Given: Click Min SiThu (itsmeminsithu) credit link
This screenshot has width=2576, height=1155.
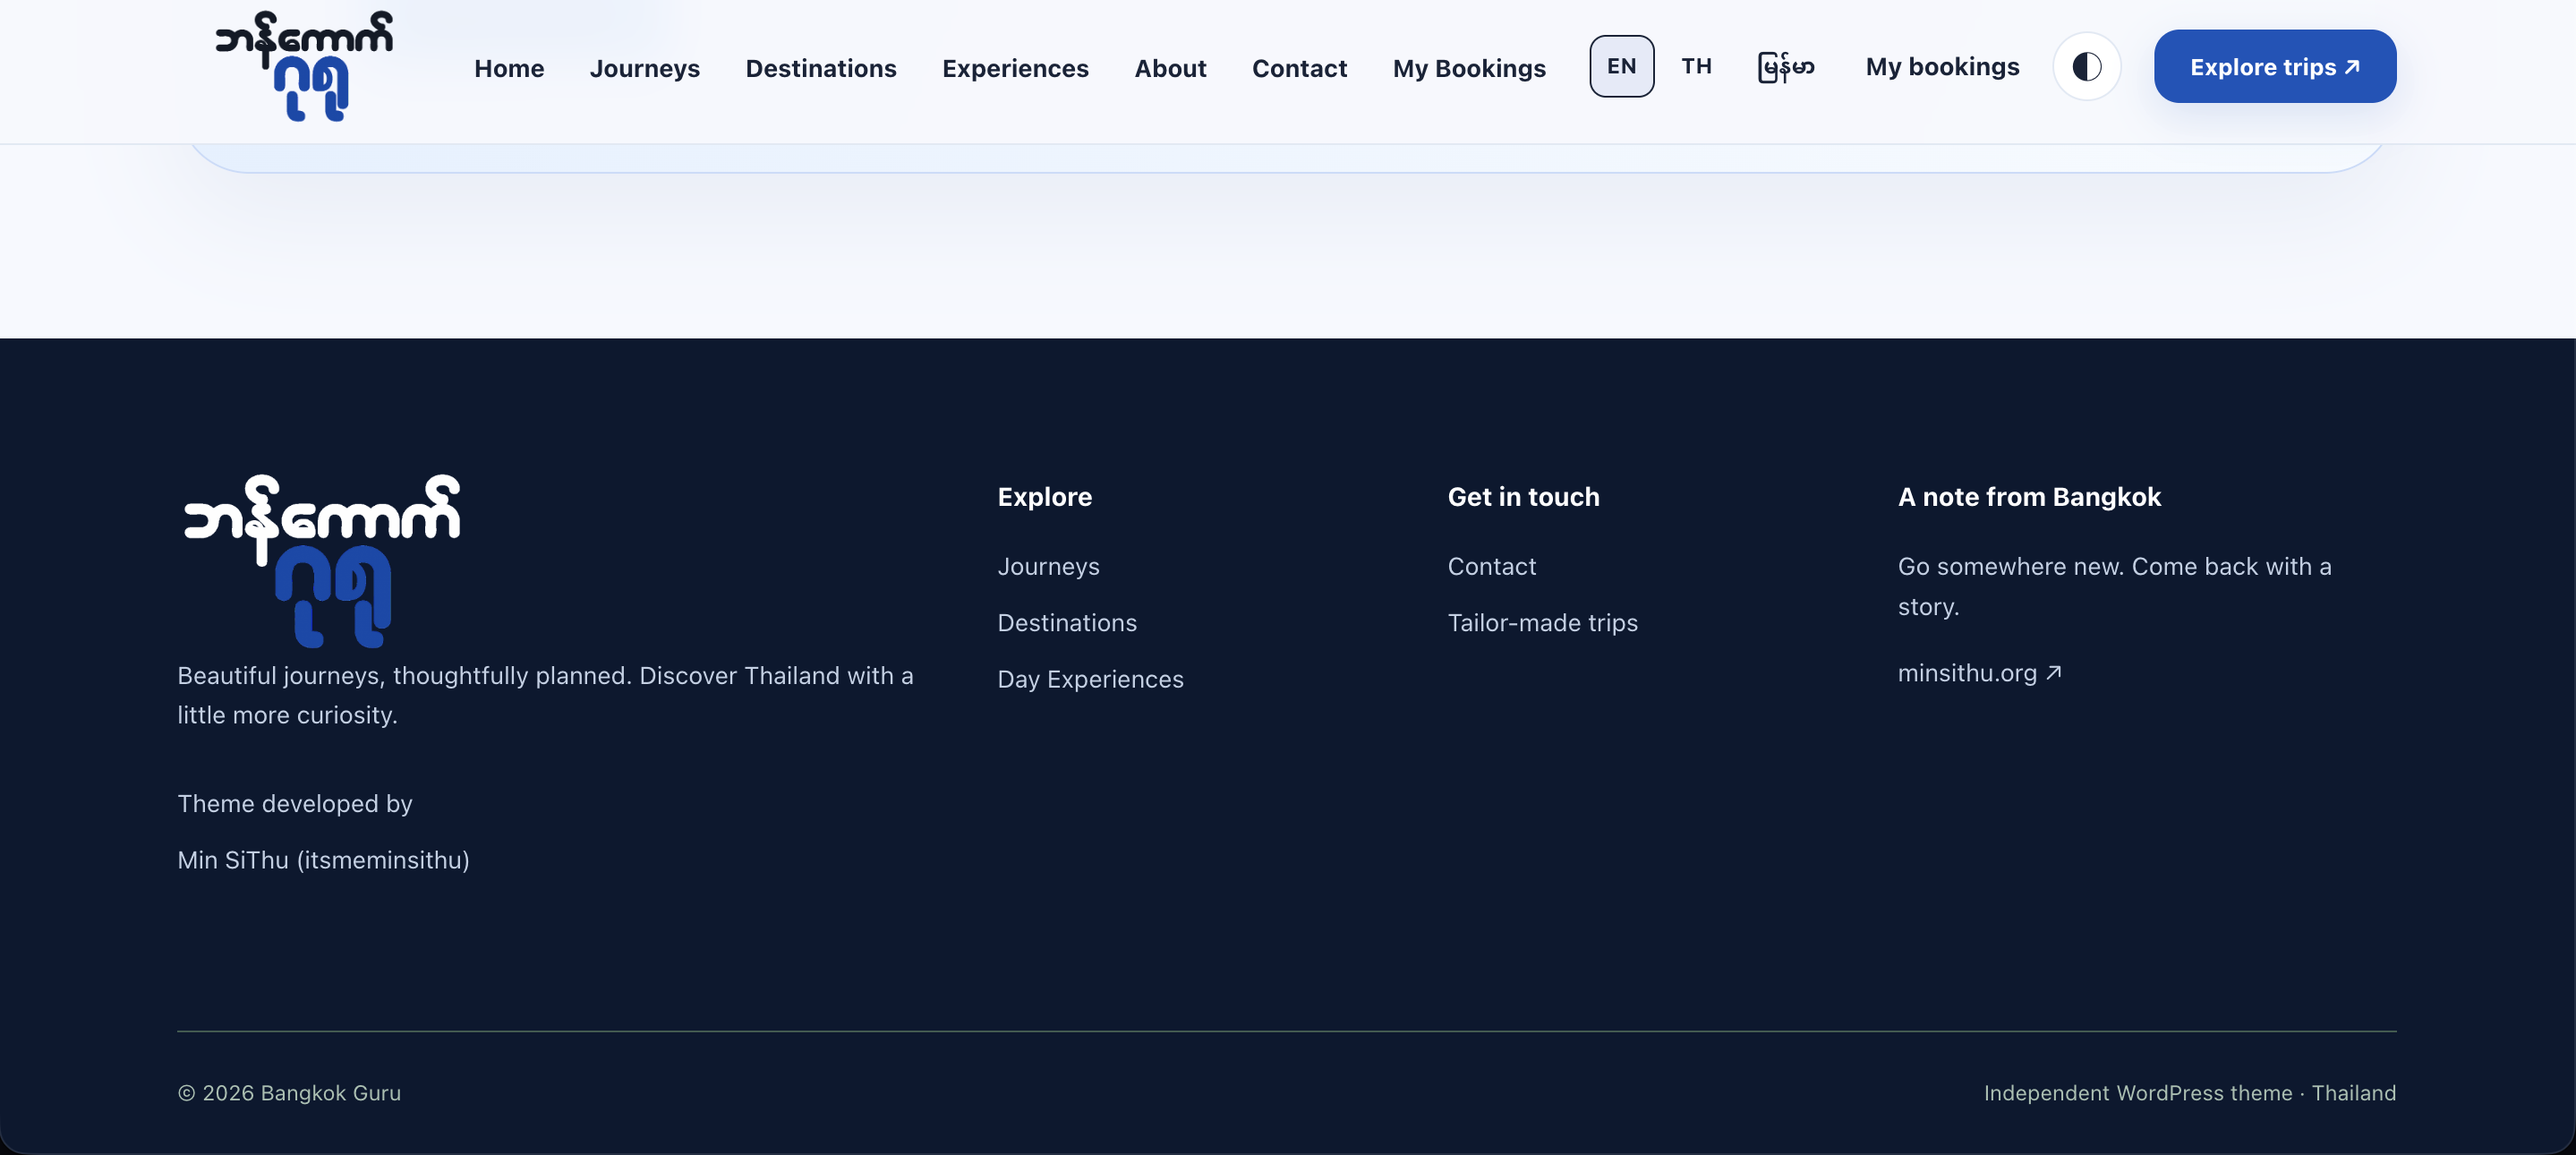Looking at the screenshot, I should click(323, 860).
